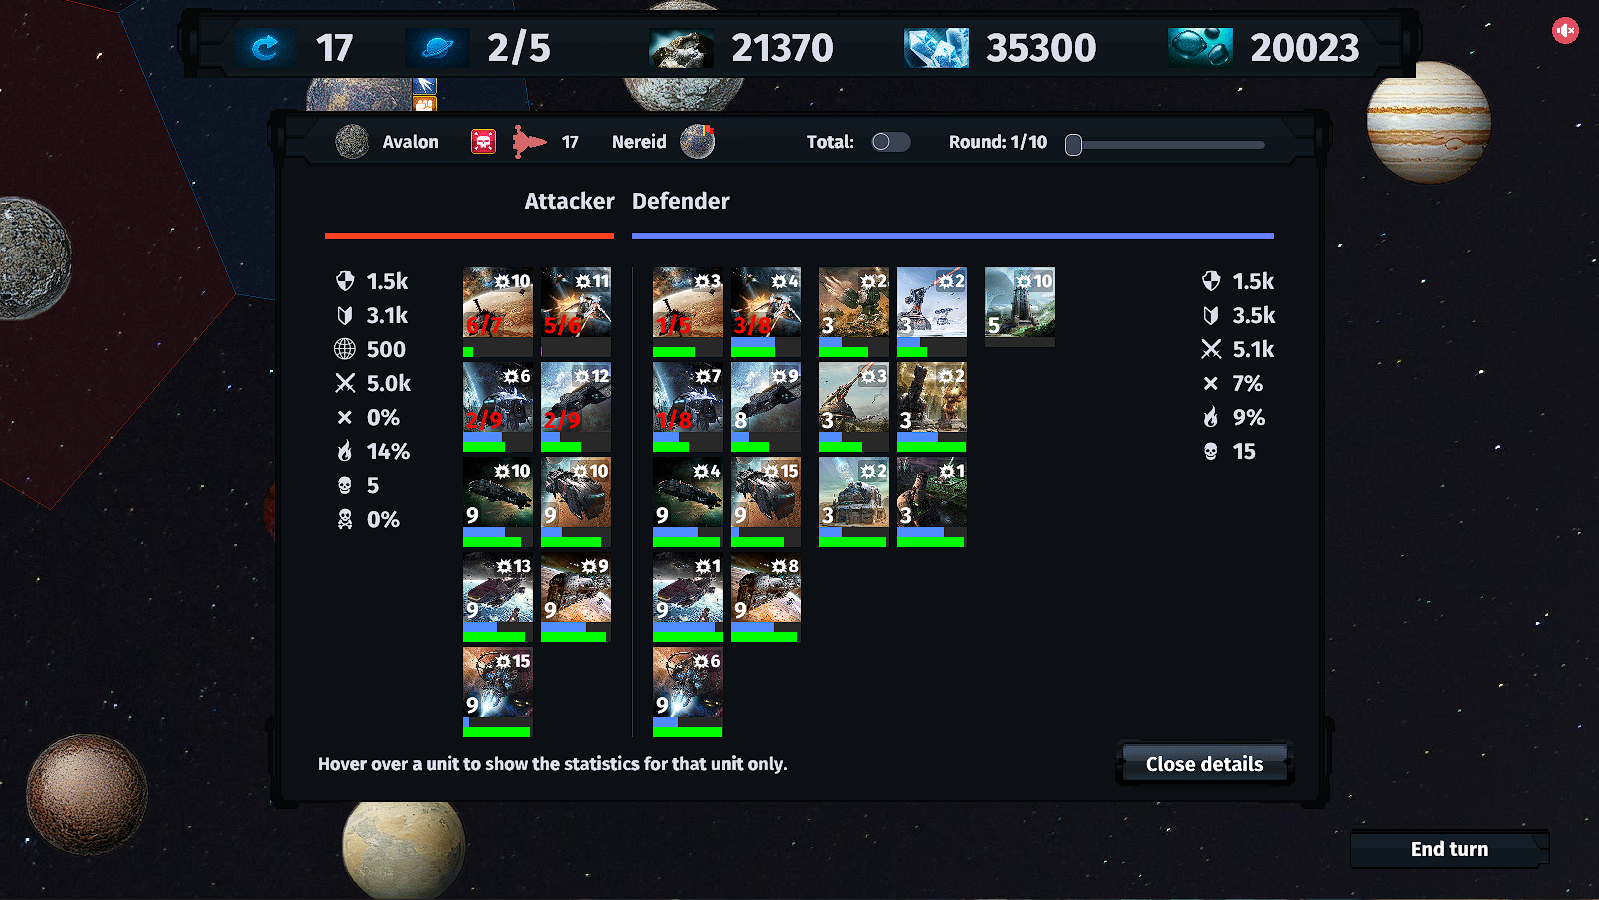This screenshot has width=1599, height=900.
Task: Click the red skull hostile icon
Action: coord(483,142)
